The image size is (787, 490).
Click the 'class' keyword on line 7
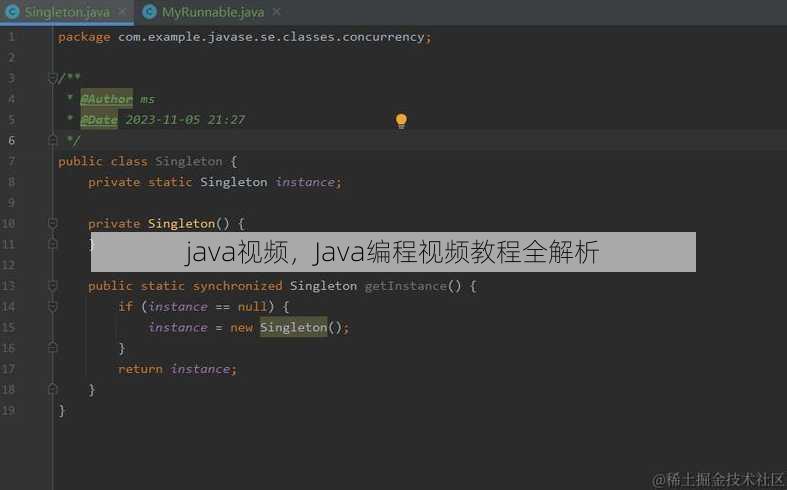point(129,161)
